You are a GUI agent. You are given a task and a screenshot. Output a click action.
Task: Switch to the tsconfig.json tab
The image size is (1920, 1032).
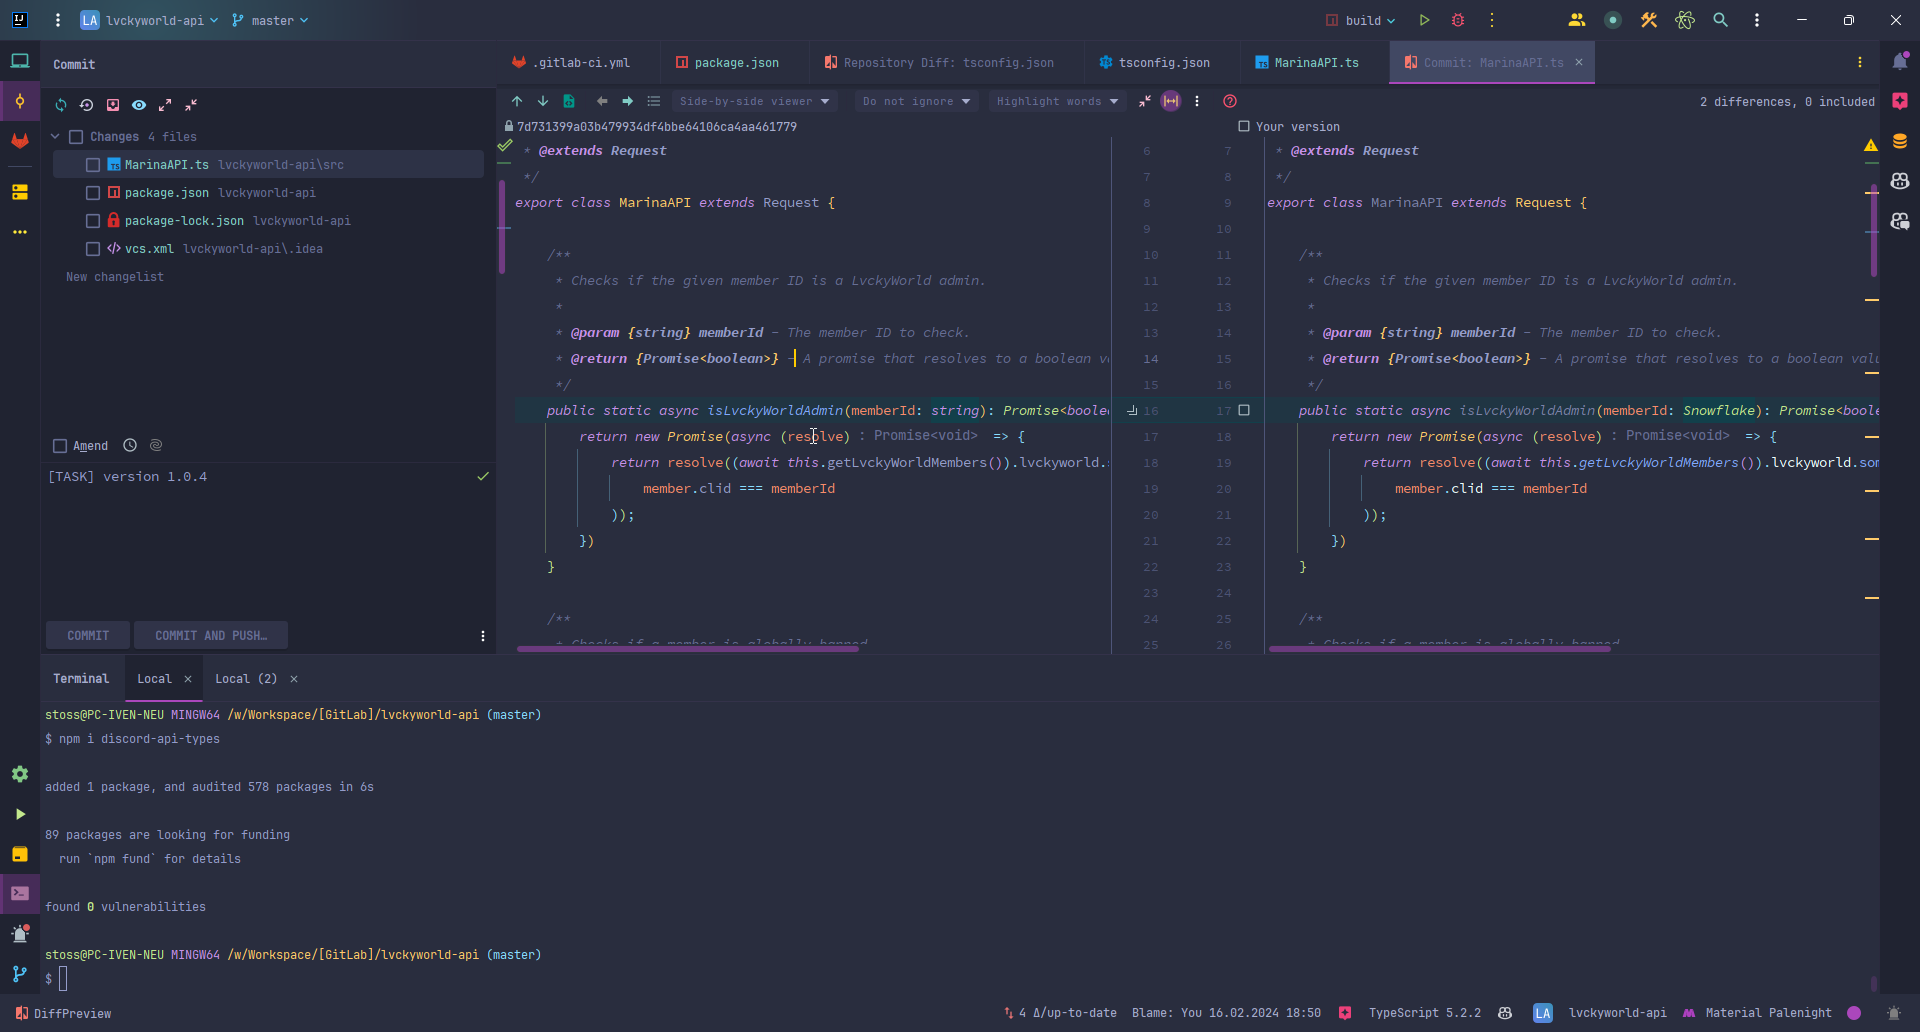(1163, 63)
